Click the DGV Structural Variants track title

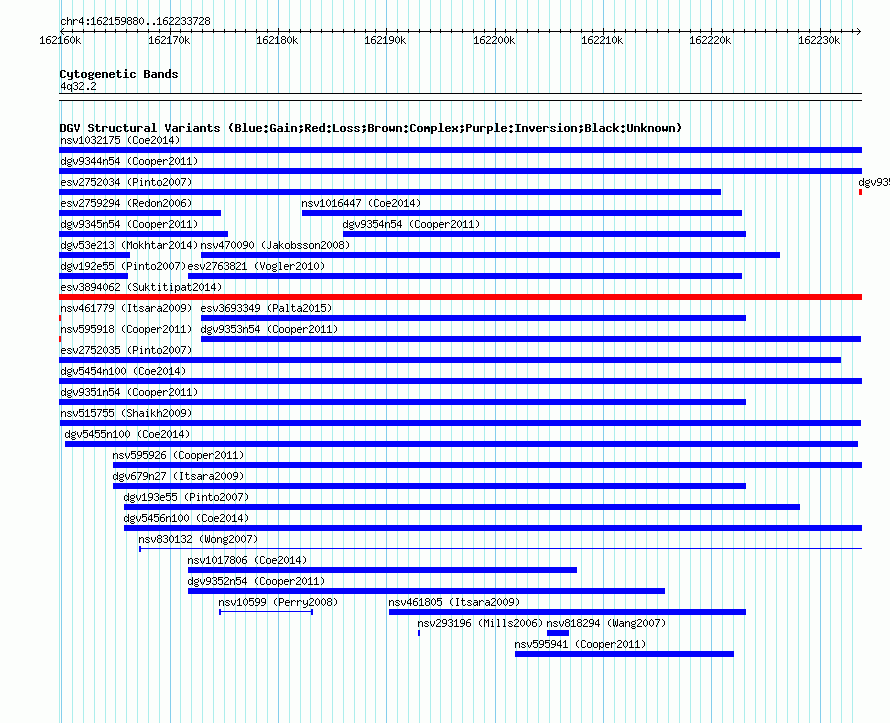370,128
